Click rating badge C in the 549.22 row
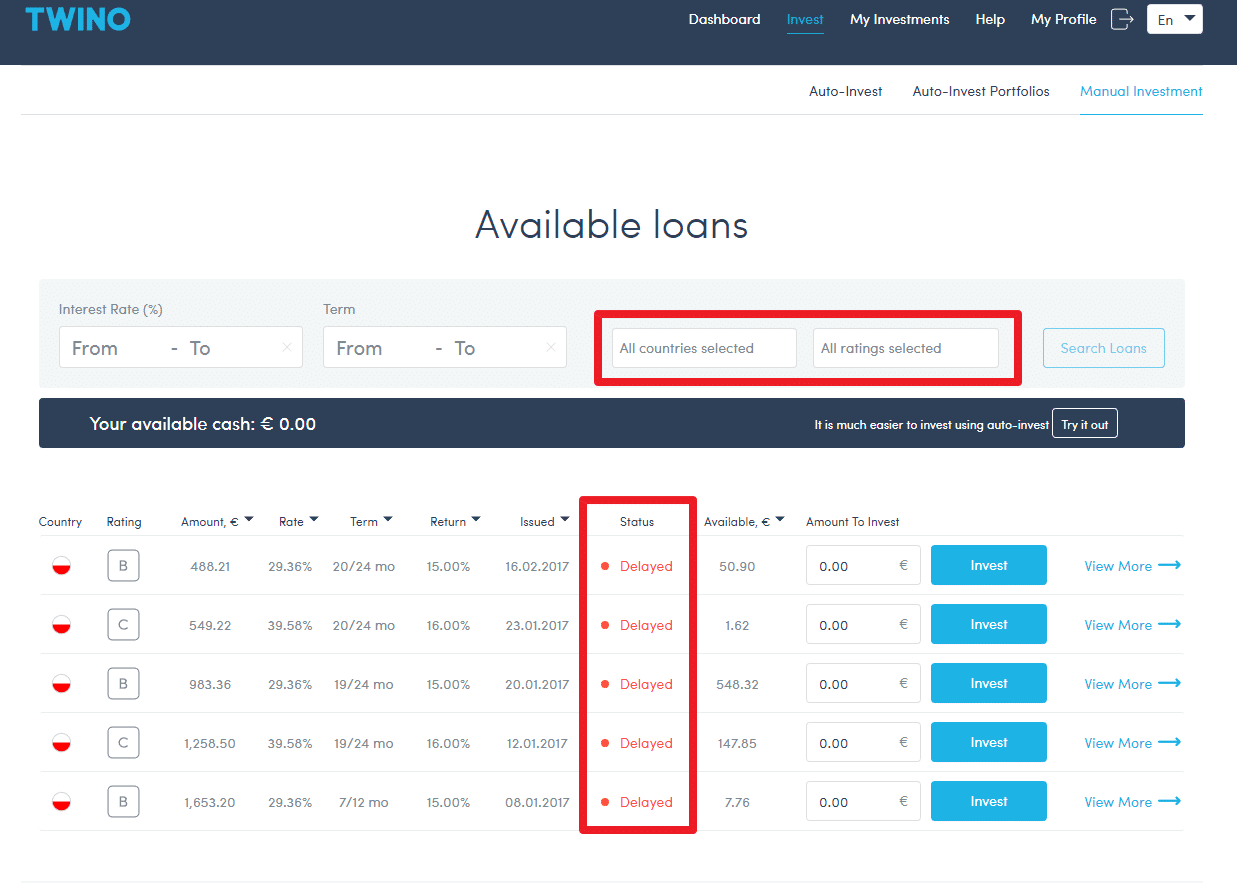Image resolution: width=1237 pixels, height=883 pixels. click(x=123, y=625)
